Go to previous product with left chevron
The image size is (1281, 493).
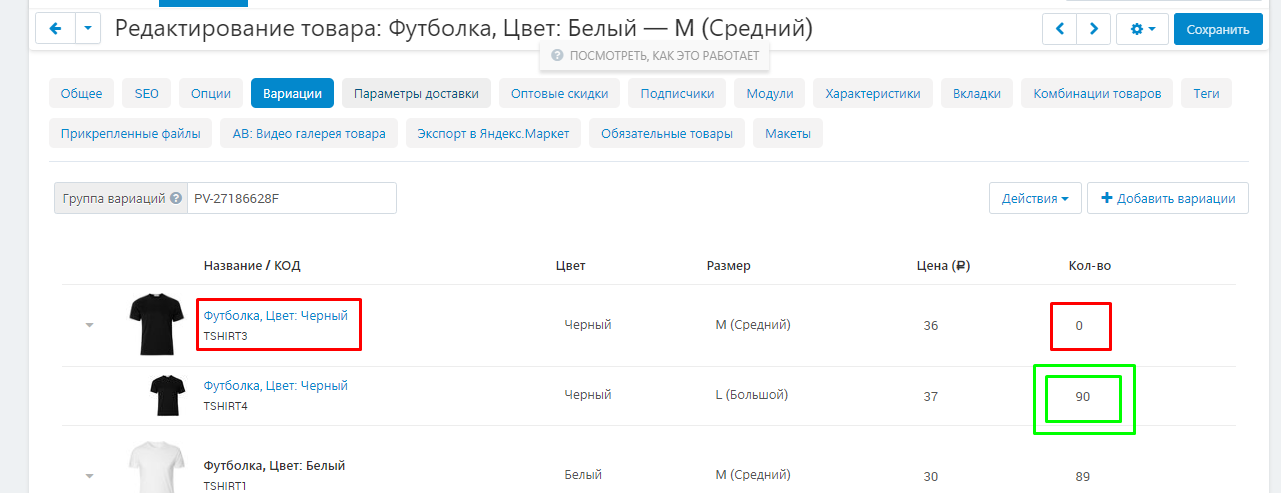[x=1059, y=30]
